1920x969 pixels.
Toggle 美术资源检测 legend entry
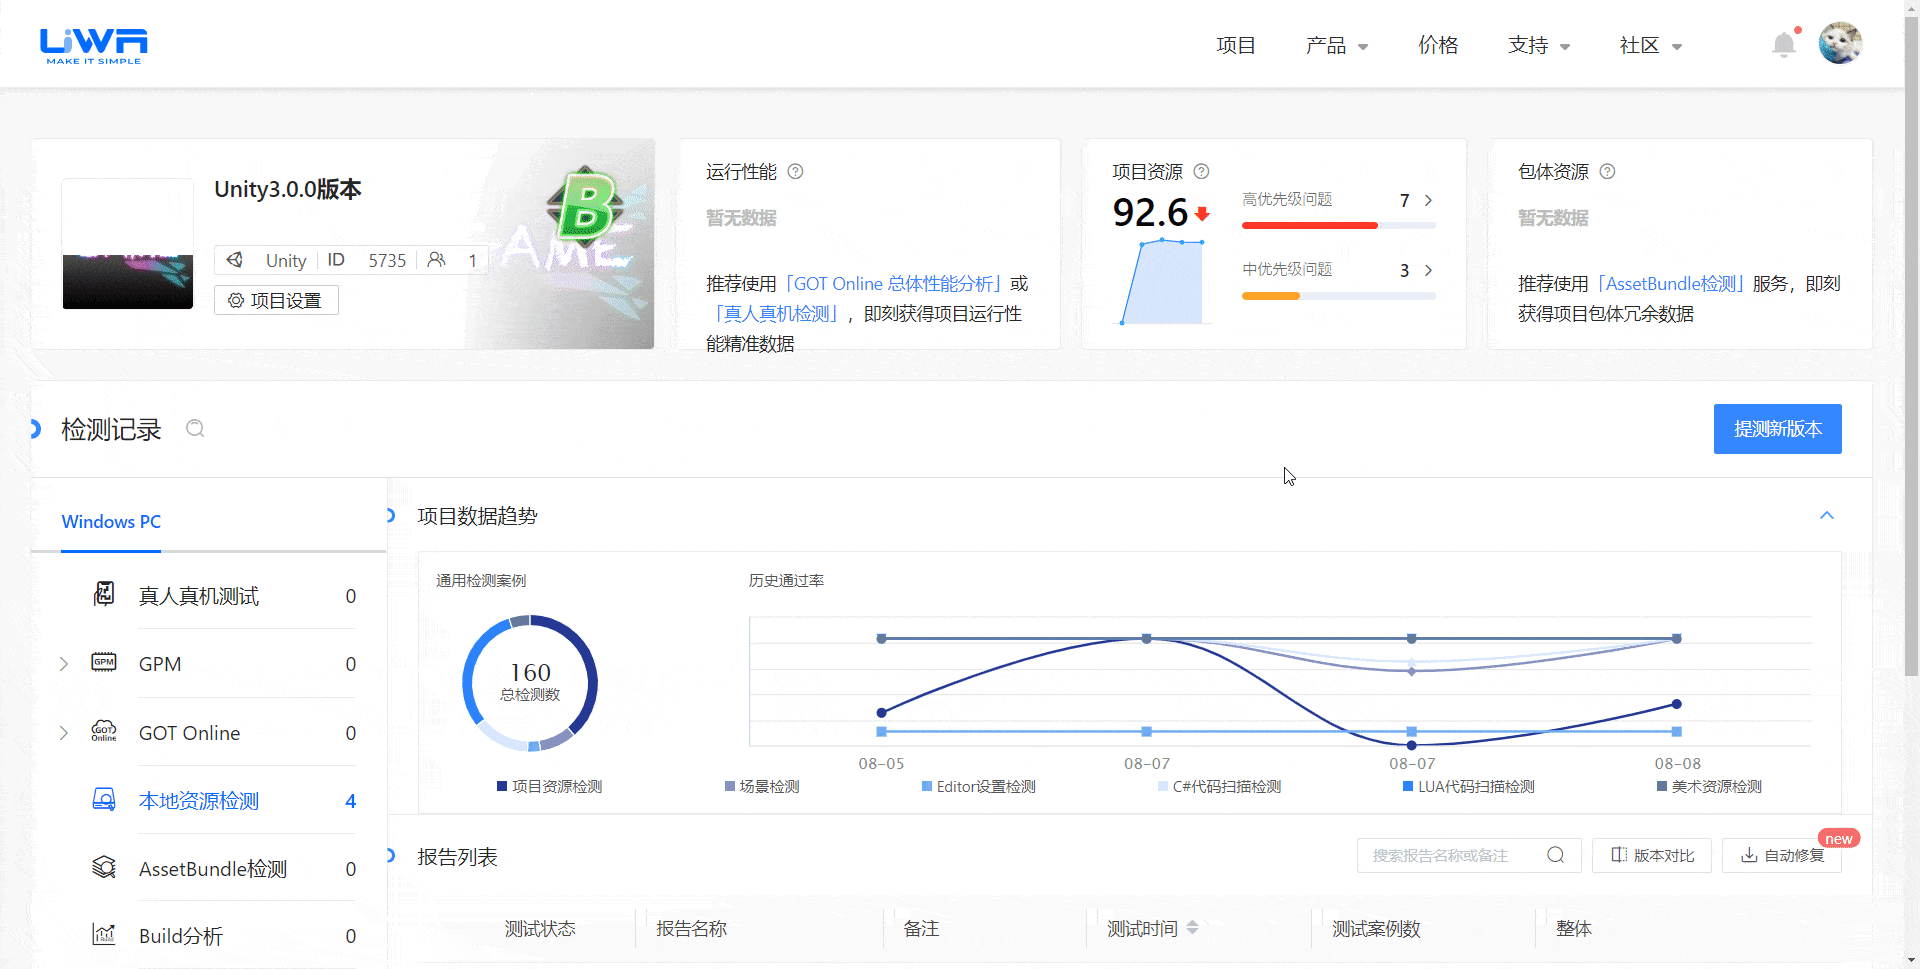1709,786
